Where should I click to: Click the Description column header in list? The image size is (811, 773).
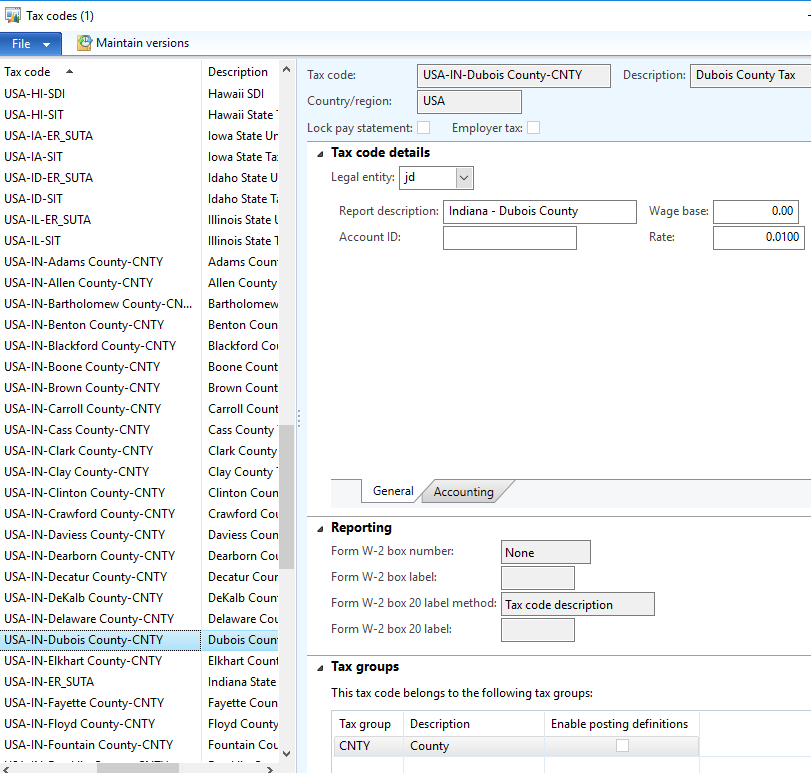click(x=238, y=72)
